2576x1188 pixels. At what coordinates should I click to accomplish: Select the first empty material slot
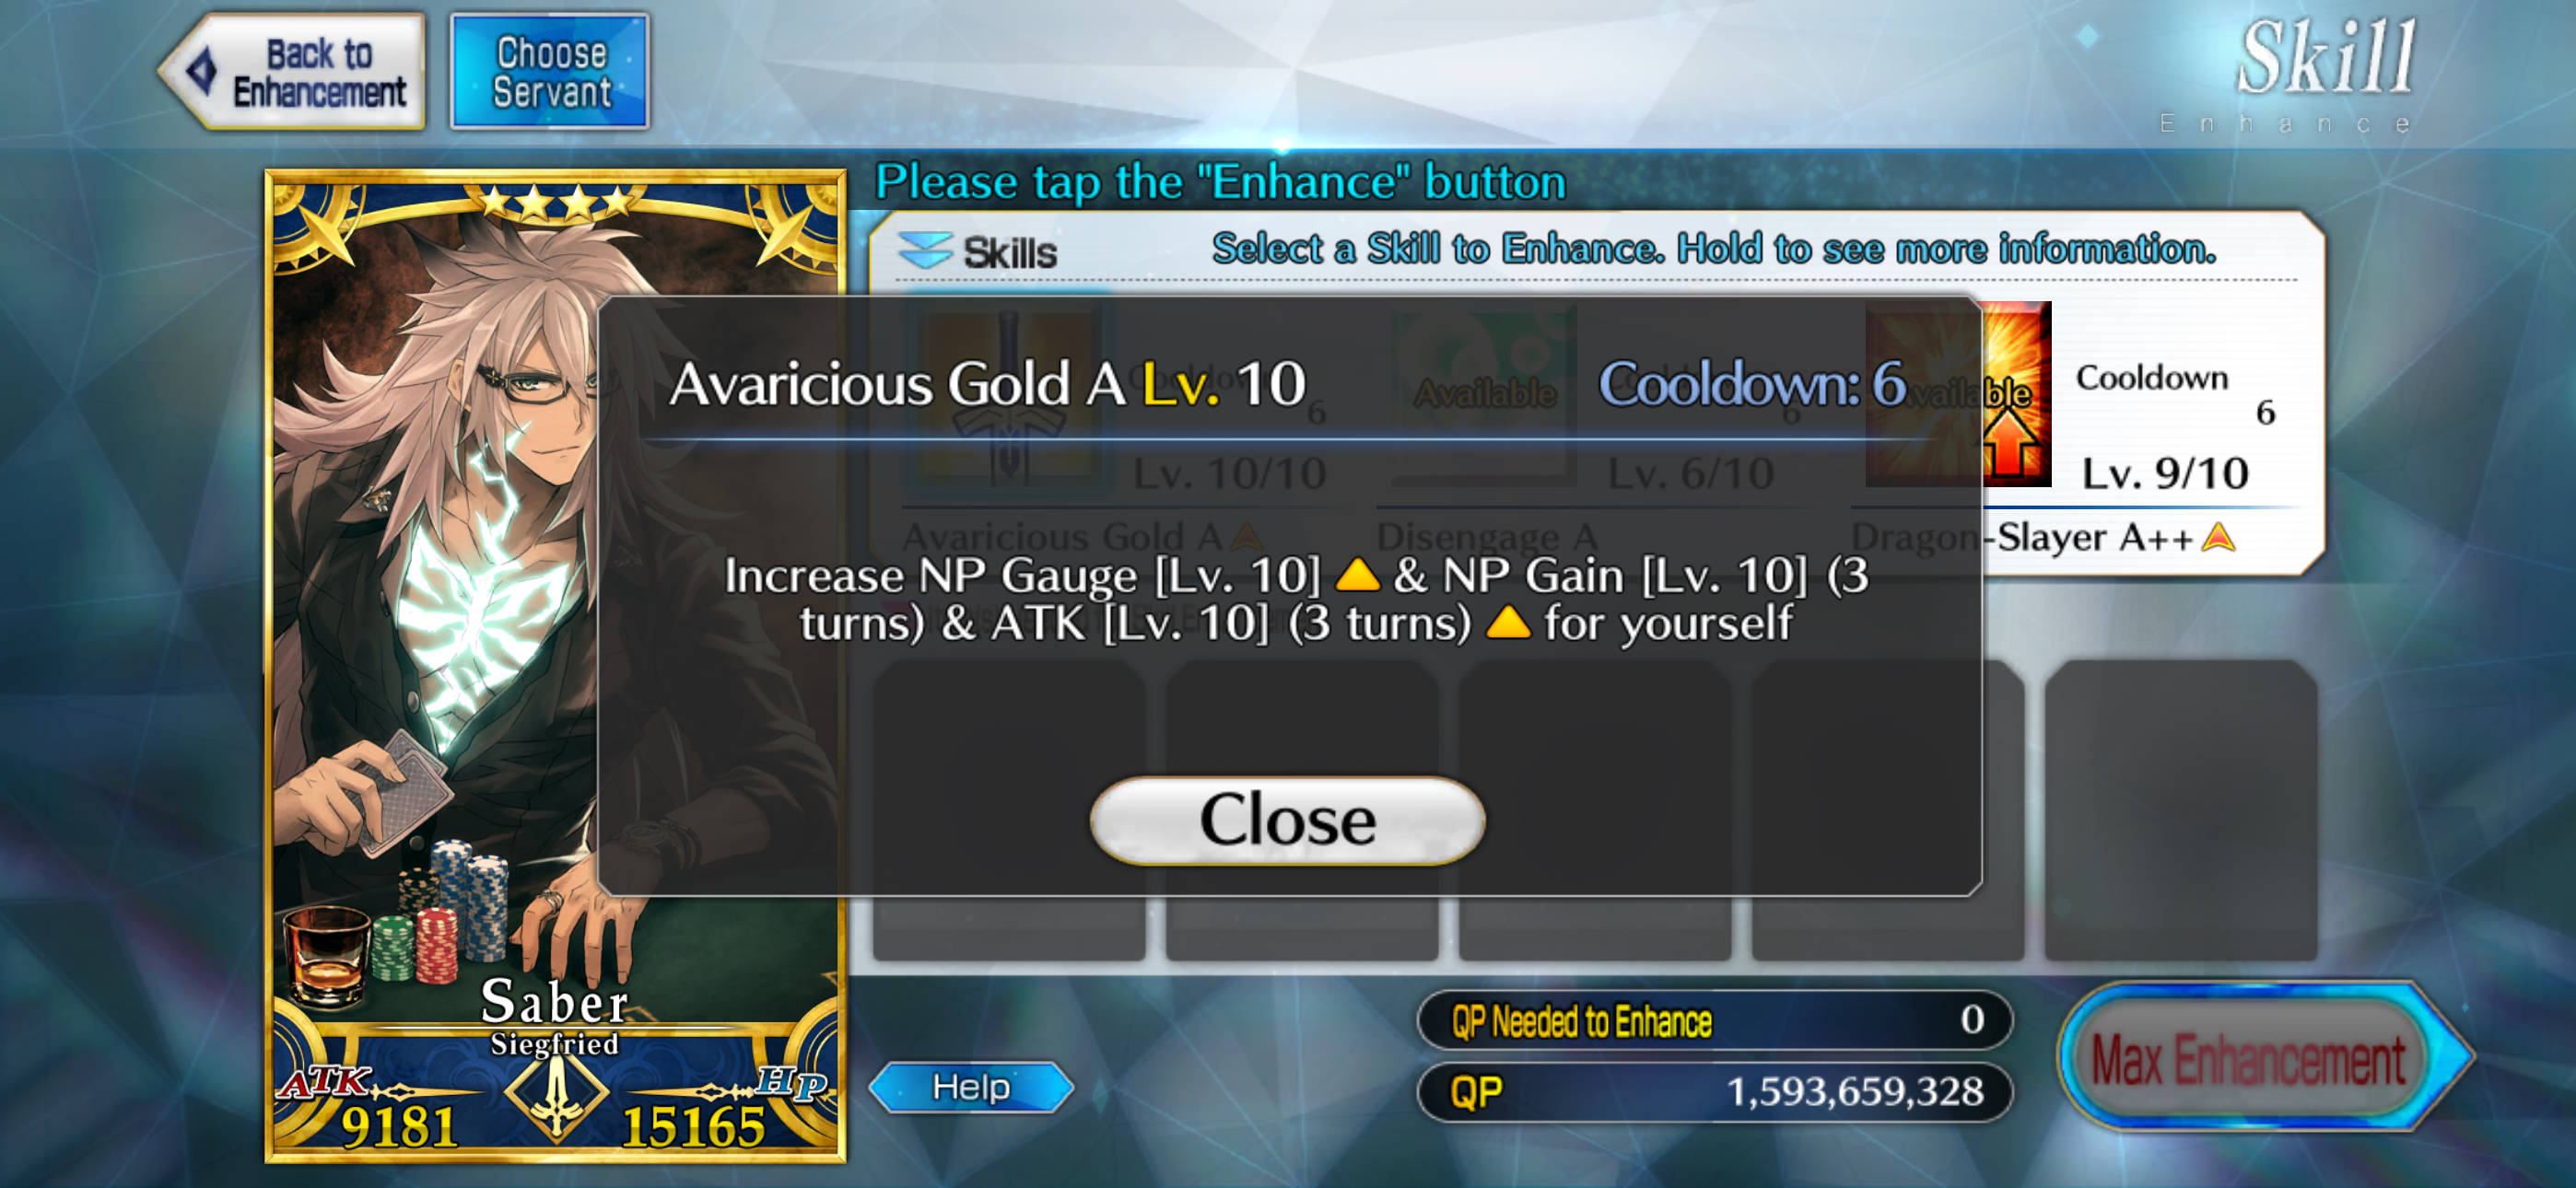click(1008, 810)
